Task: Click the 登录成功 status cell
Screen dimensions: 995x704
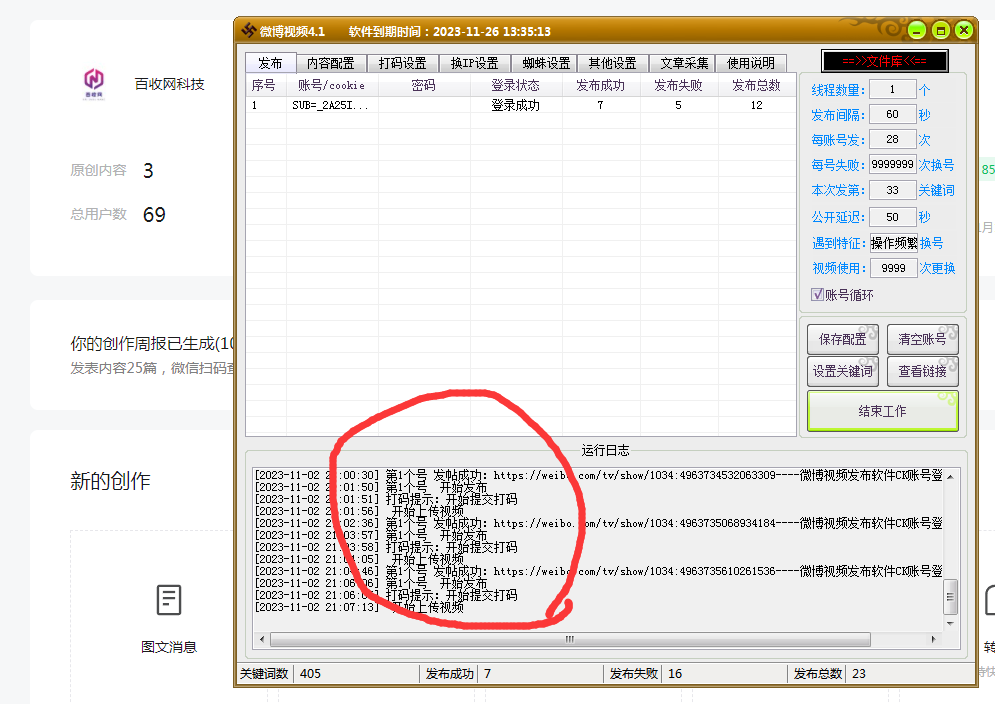Action: click(515, 105)
